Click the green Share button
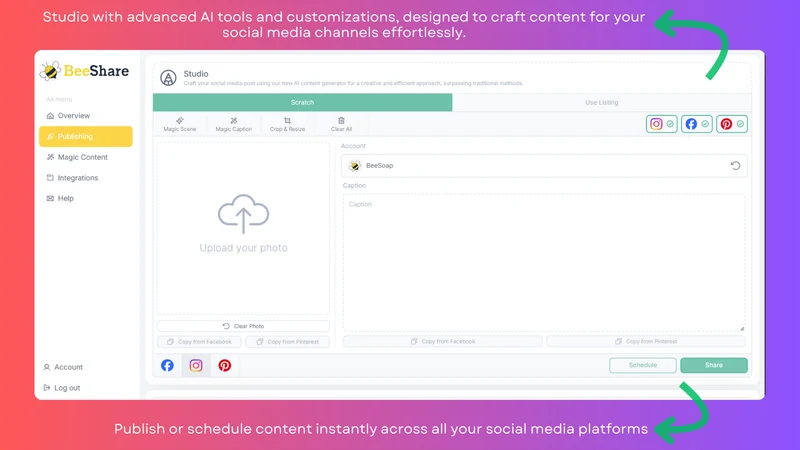The width and height of the screenshot is (800, 450). click(x=714, y=365)
